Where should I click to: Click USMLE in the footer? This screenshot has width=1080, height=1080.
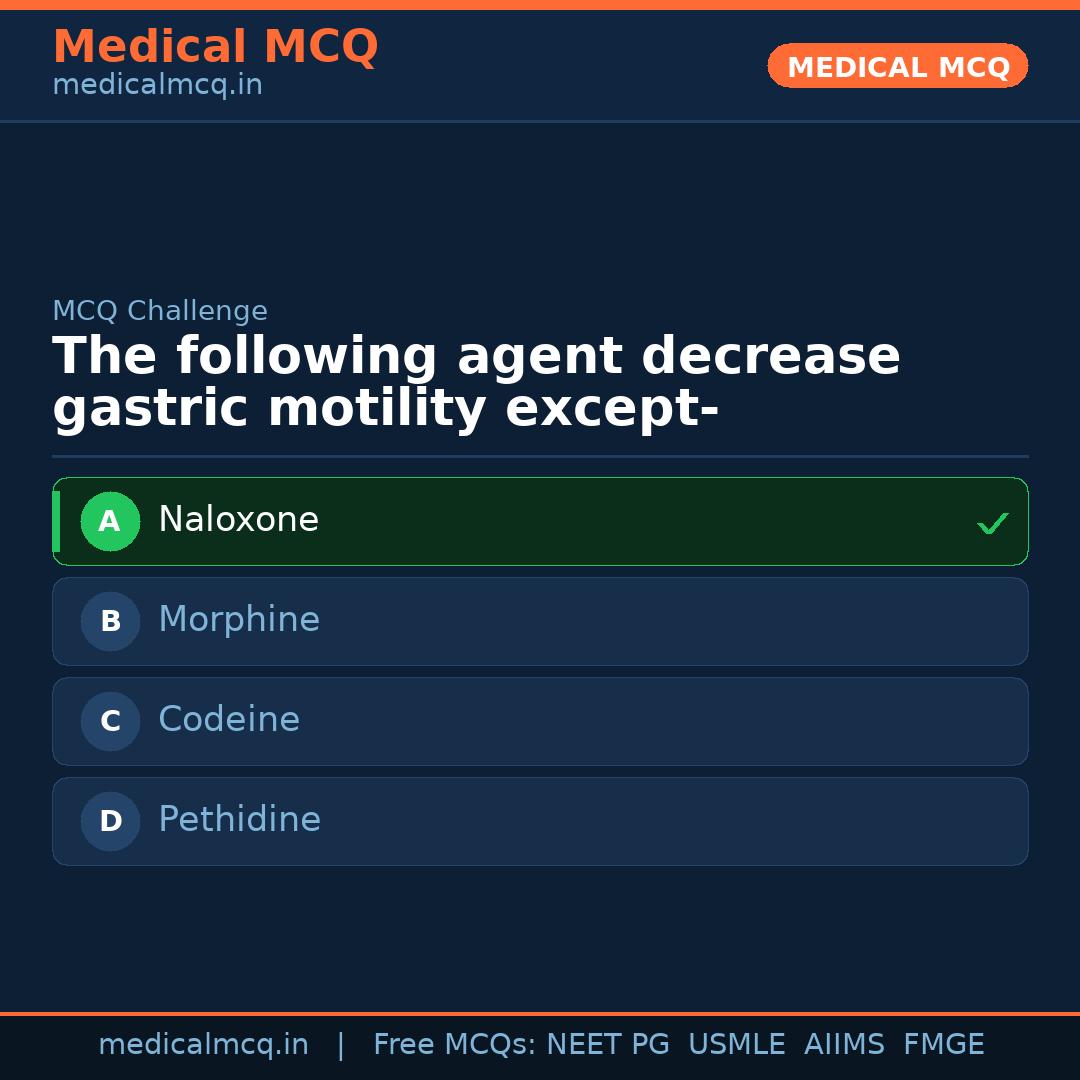tap(736, 1045)
